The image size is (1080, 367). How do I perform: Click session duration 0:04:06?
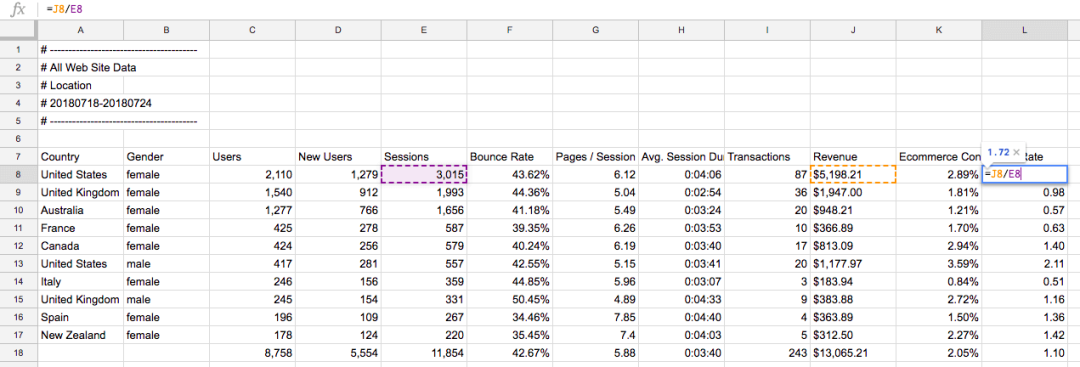tap(681, 175)
